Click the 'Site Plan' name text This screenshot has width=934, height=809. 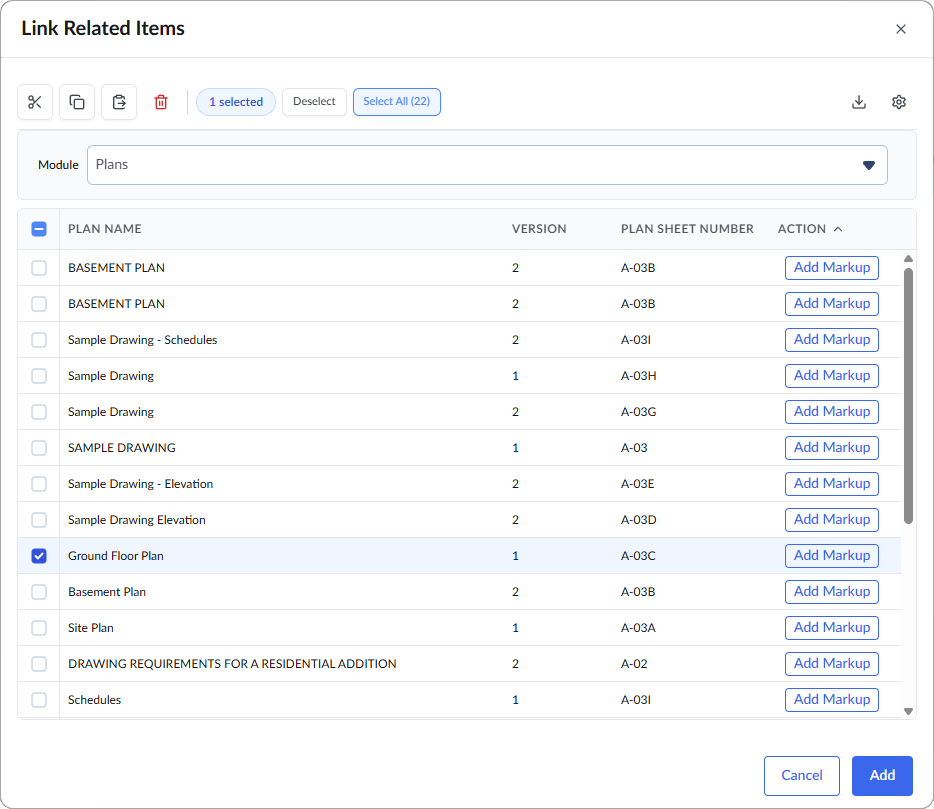click(91, 628)
